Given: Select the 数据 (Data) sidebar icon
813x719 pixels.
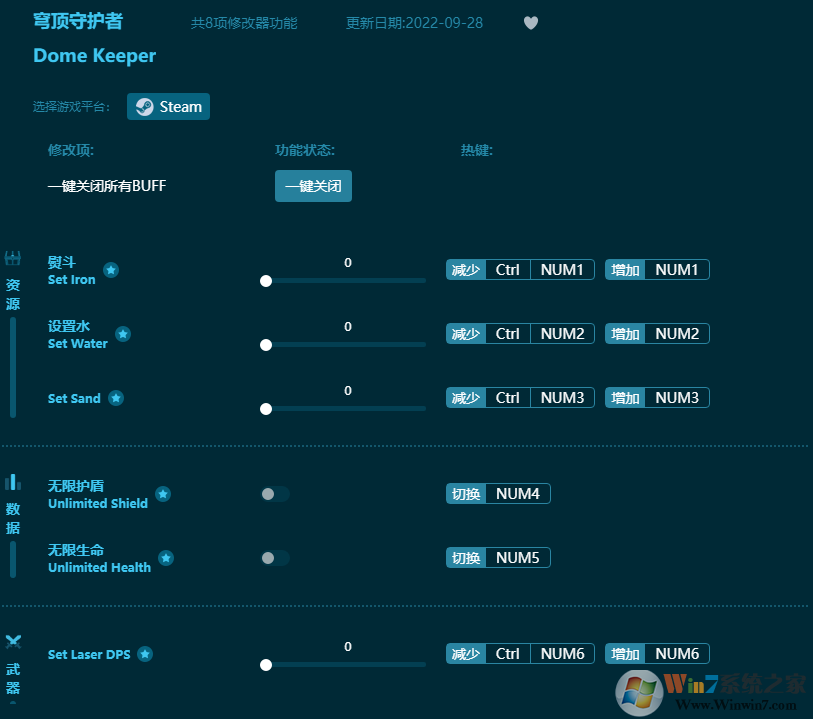Looking at the screenshot, I should click(13, 481).
